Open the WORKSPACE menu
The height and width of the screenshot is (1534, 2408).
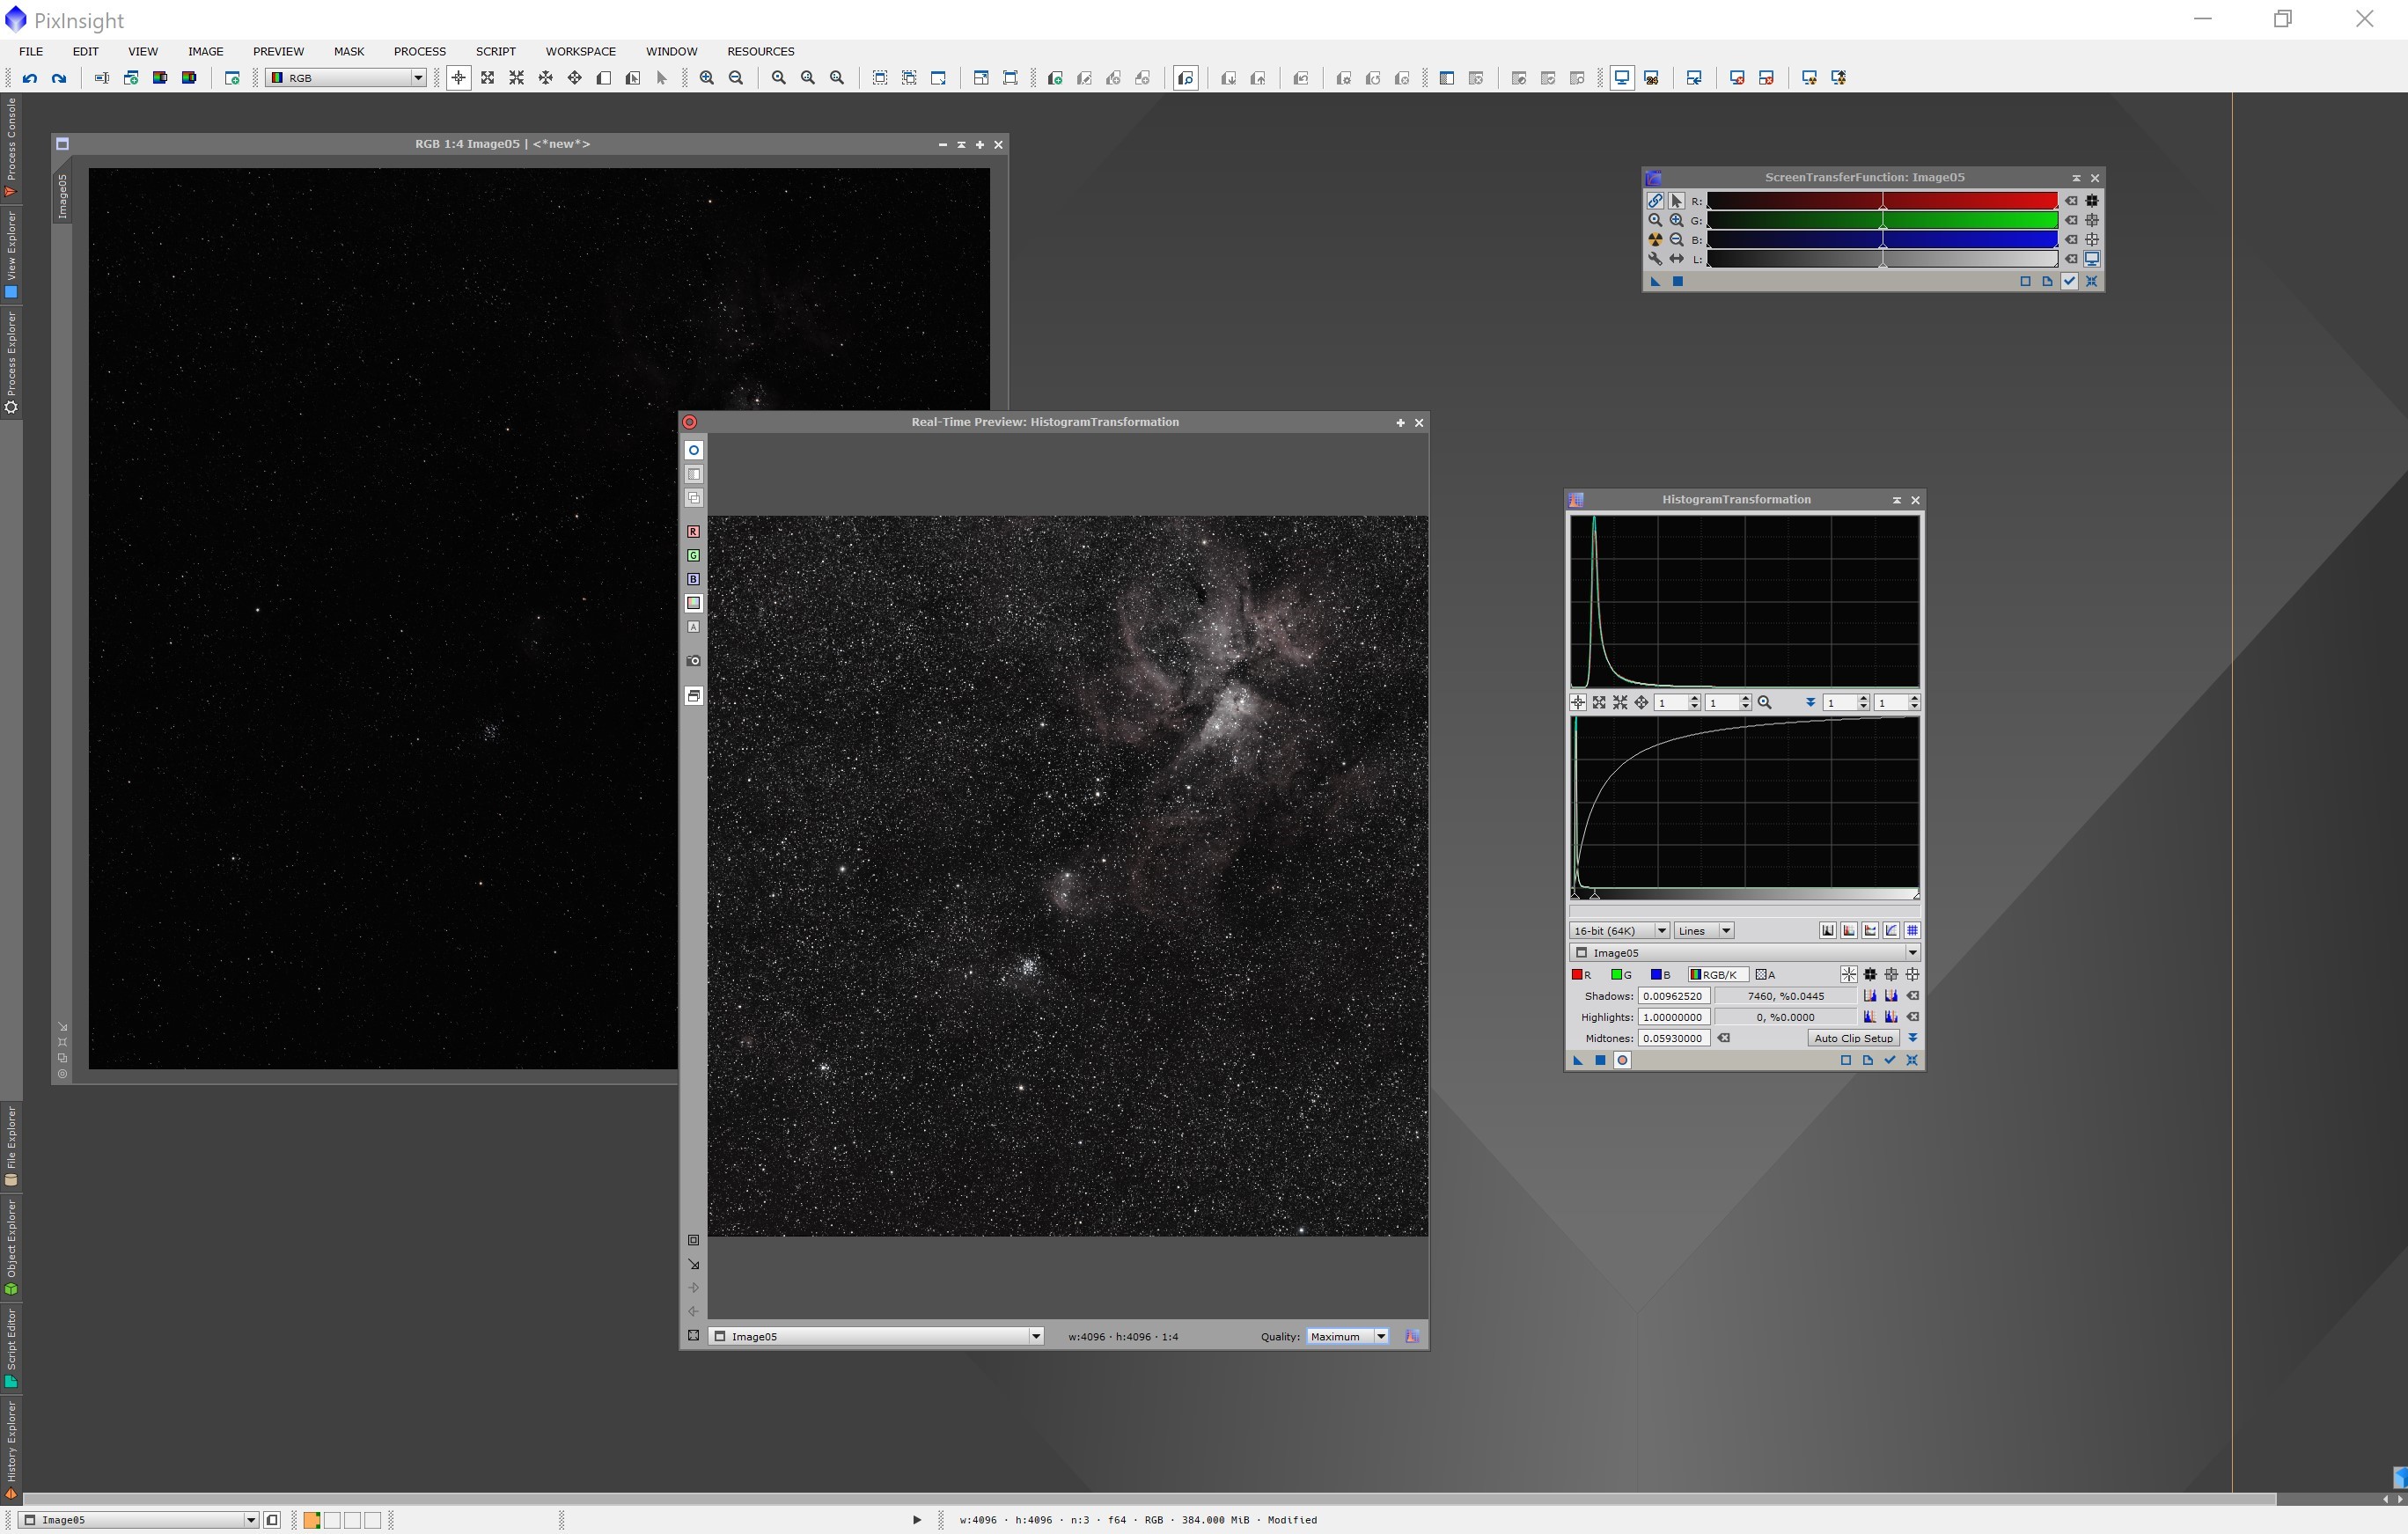(x=581, y=51)
